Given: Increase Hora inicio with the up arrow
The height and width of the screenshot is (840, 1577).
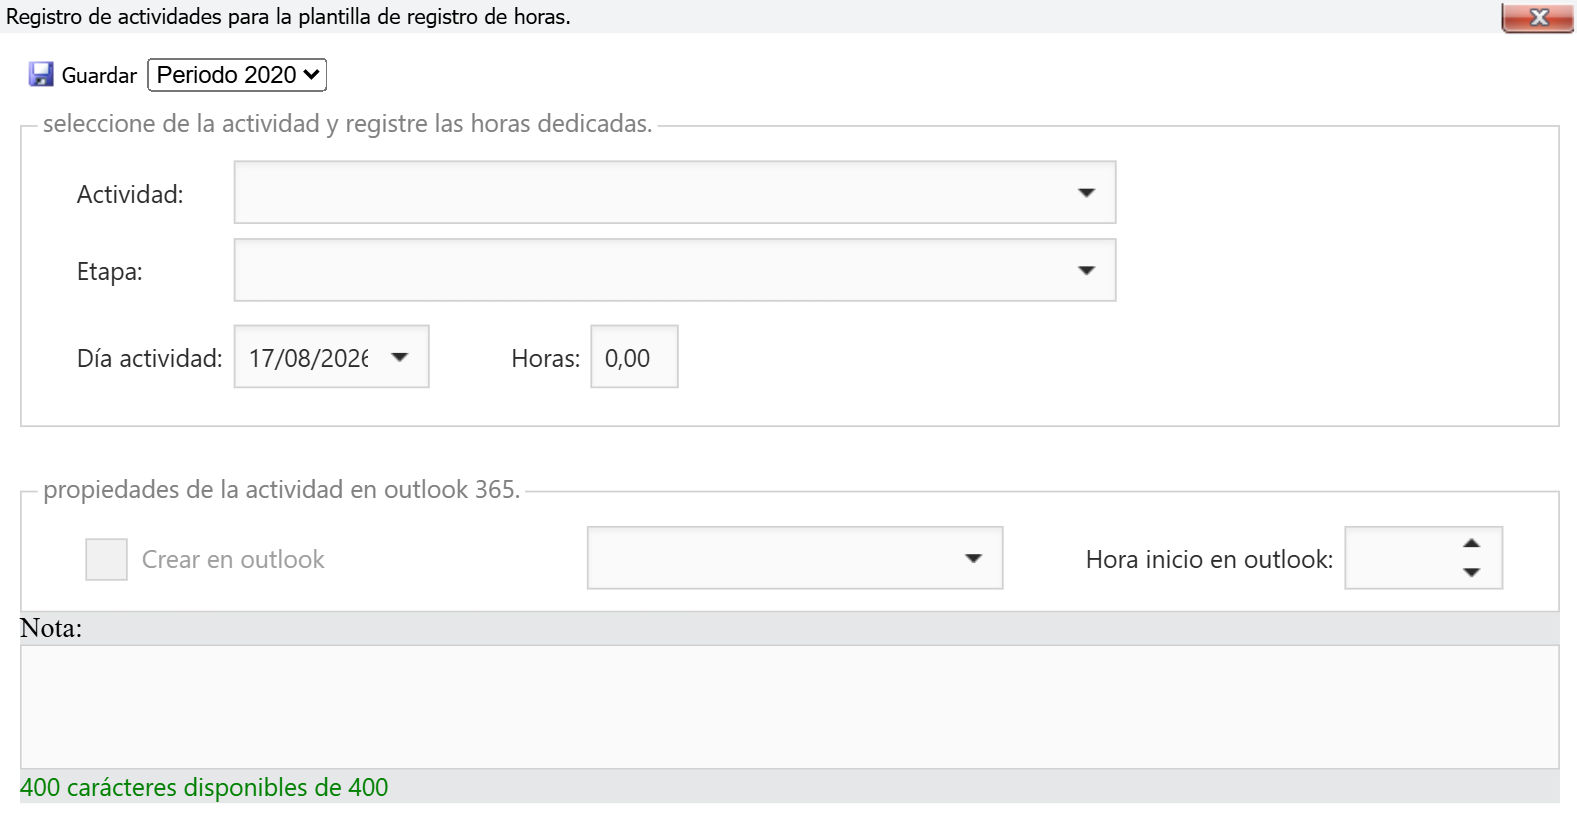Looking at the screenshot, I should coord(1471,543).
